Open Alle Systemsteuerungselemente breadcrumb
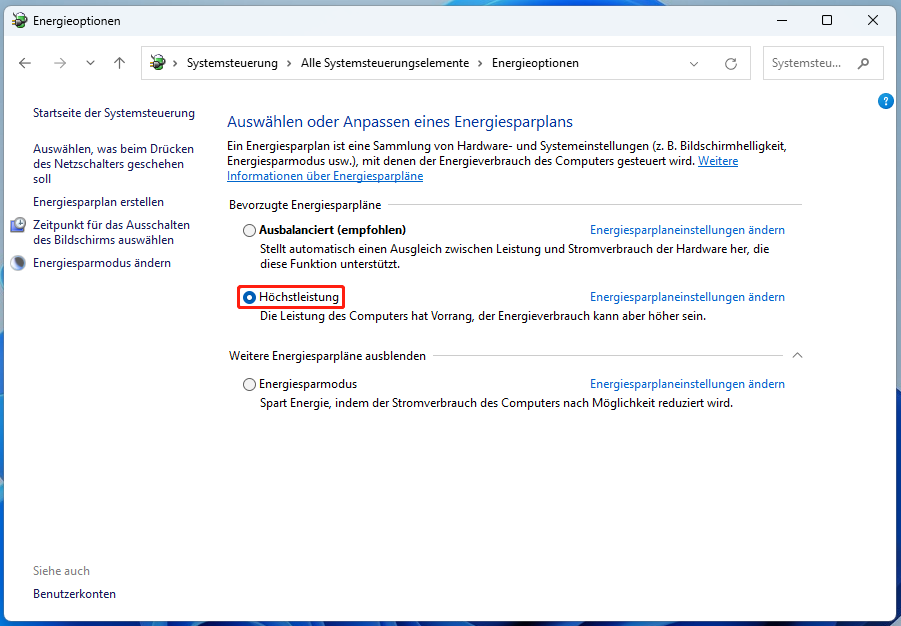 pos(385,63)
